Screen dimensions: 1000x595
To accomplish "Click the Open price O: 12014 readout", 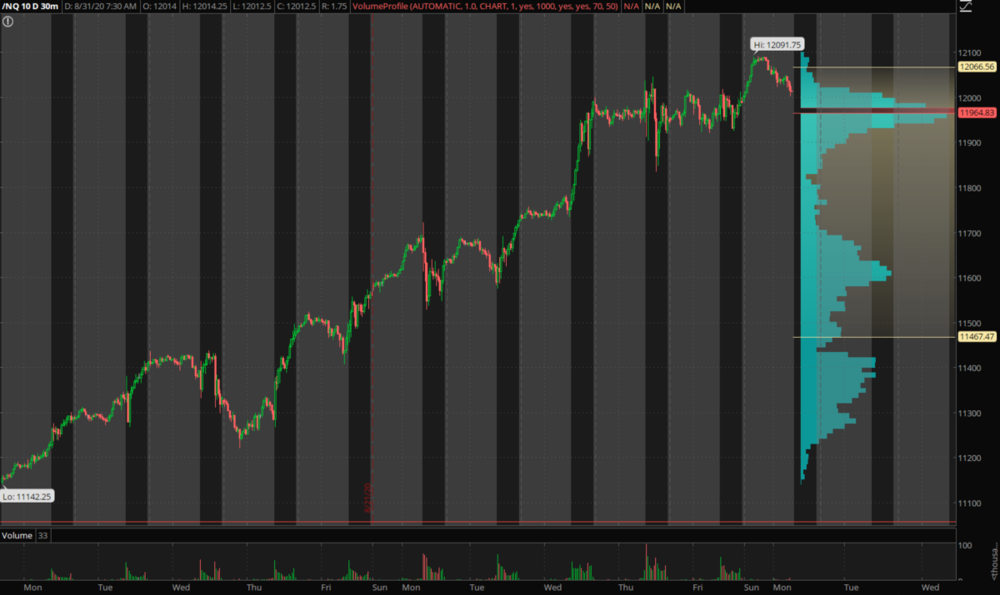I will 161,6.
